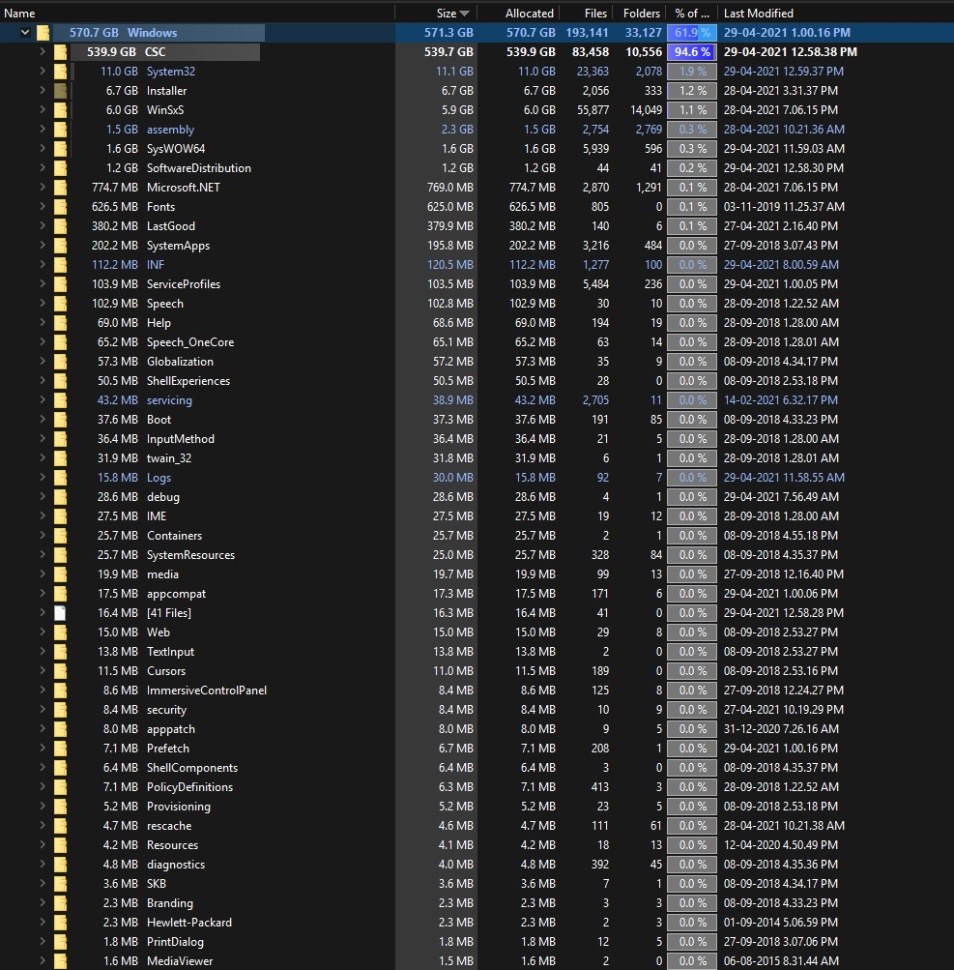954x970 pixels.
Task: Click the WinSxS folder icon
Action: [x=60, y=109]
